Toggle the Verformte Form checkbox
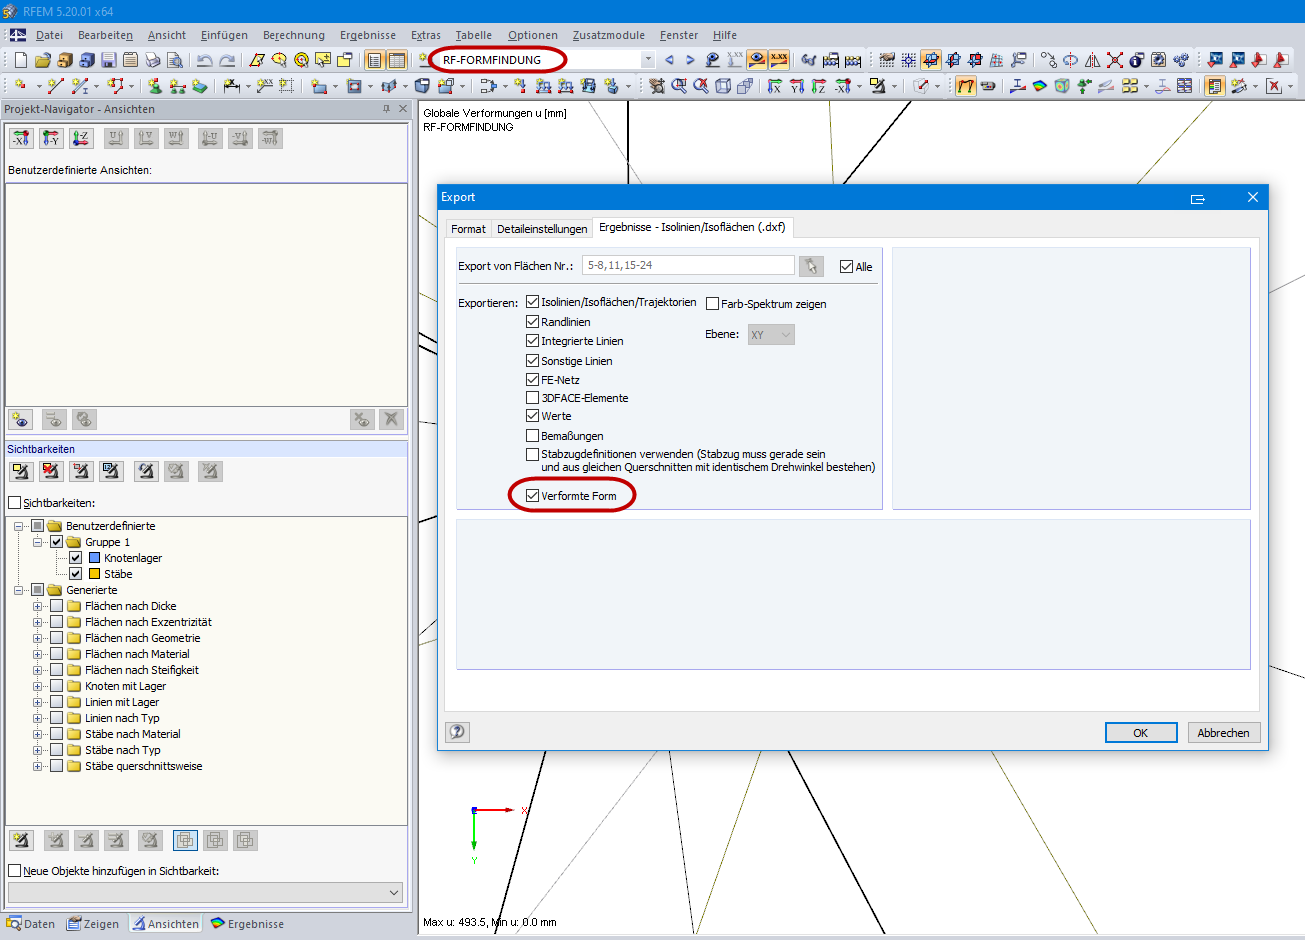Image resolution: width=1305 pixels, height=940 pixels. click(533, 496)
